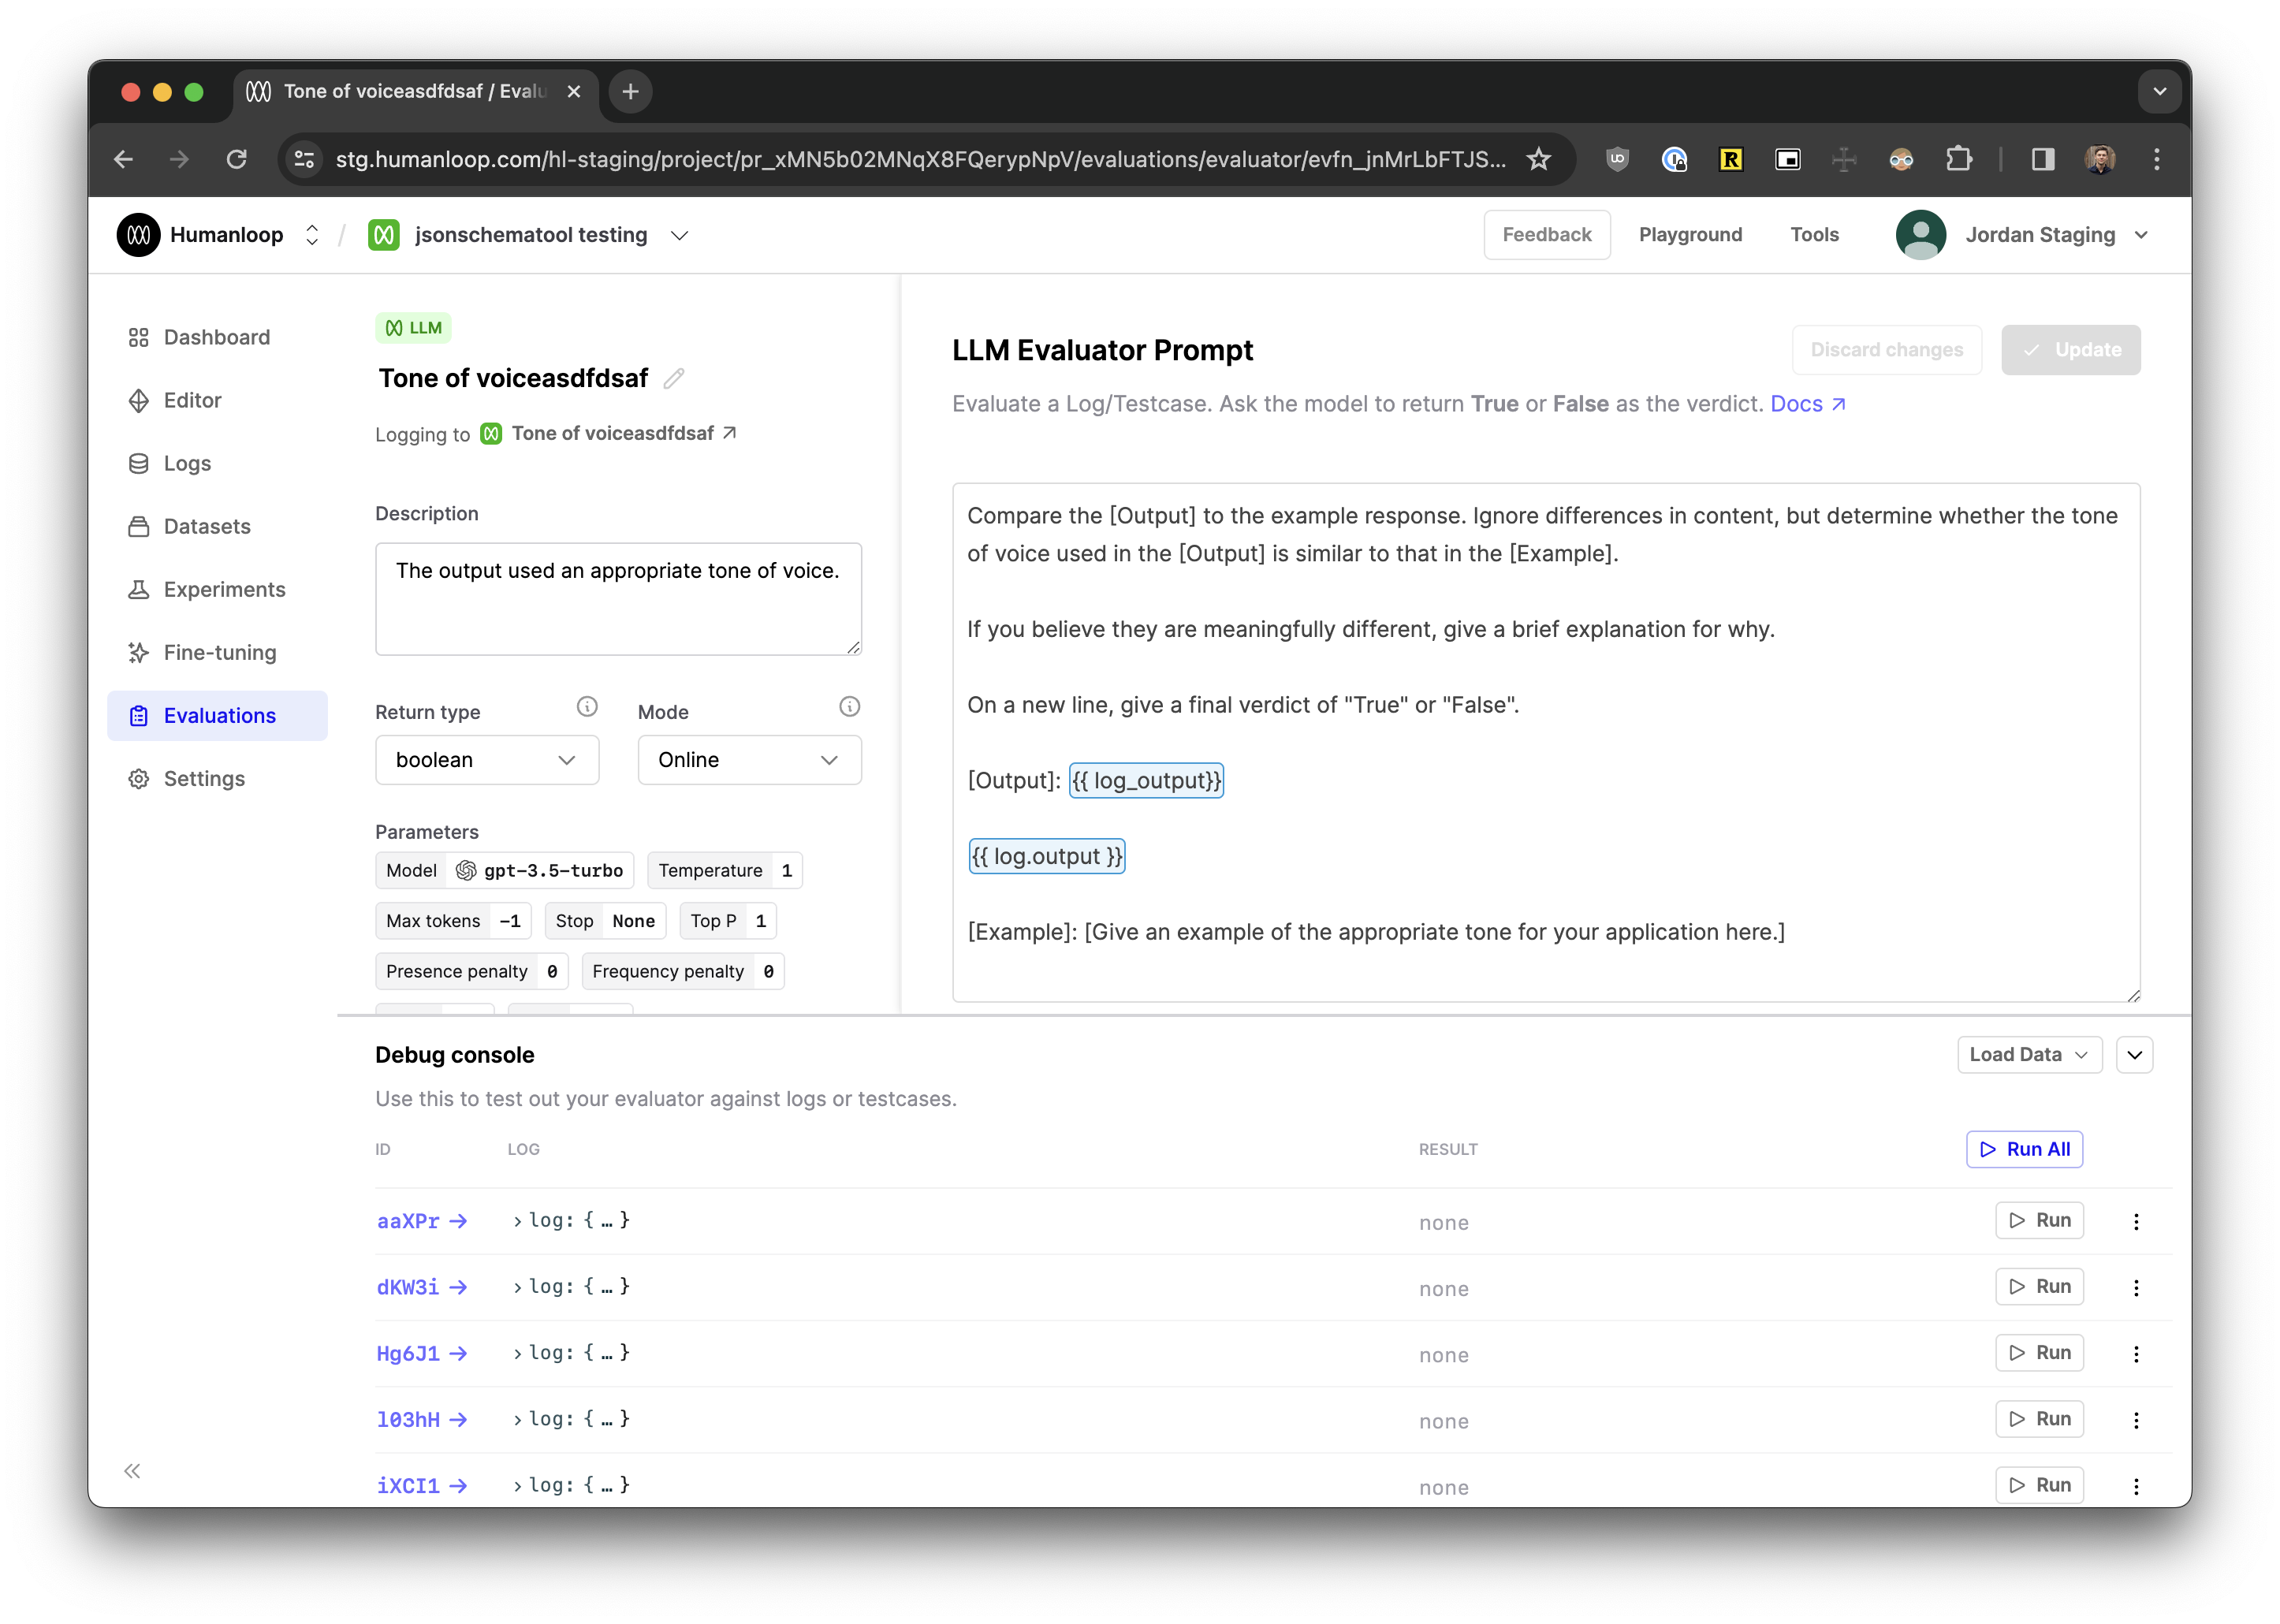Screen dimensions: 2280x1624
Task: Open Jordan Staging account menu
Action: (x=2140, y=235)
